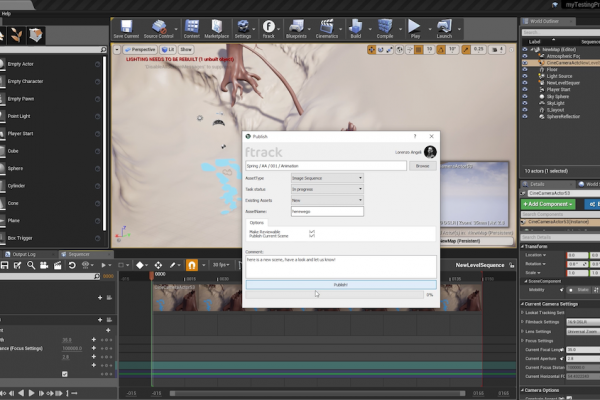This screenshot has width=600, height=400.
Task: Toggle visibility of Sky Sphere in outliner
Action: point(525,96)
